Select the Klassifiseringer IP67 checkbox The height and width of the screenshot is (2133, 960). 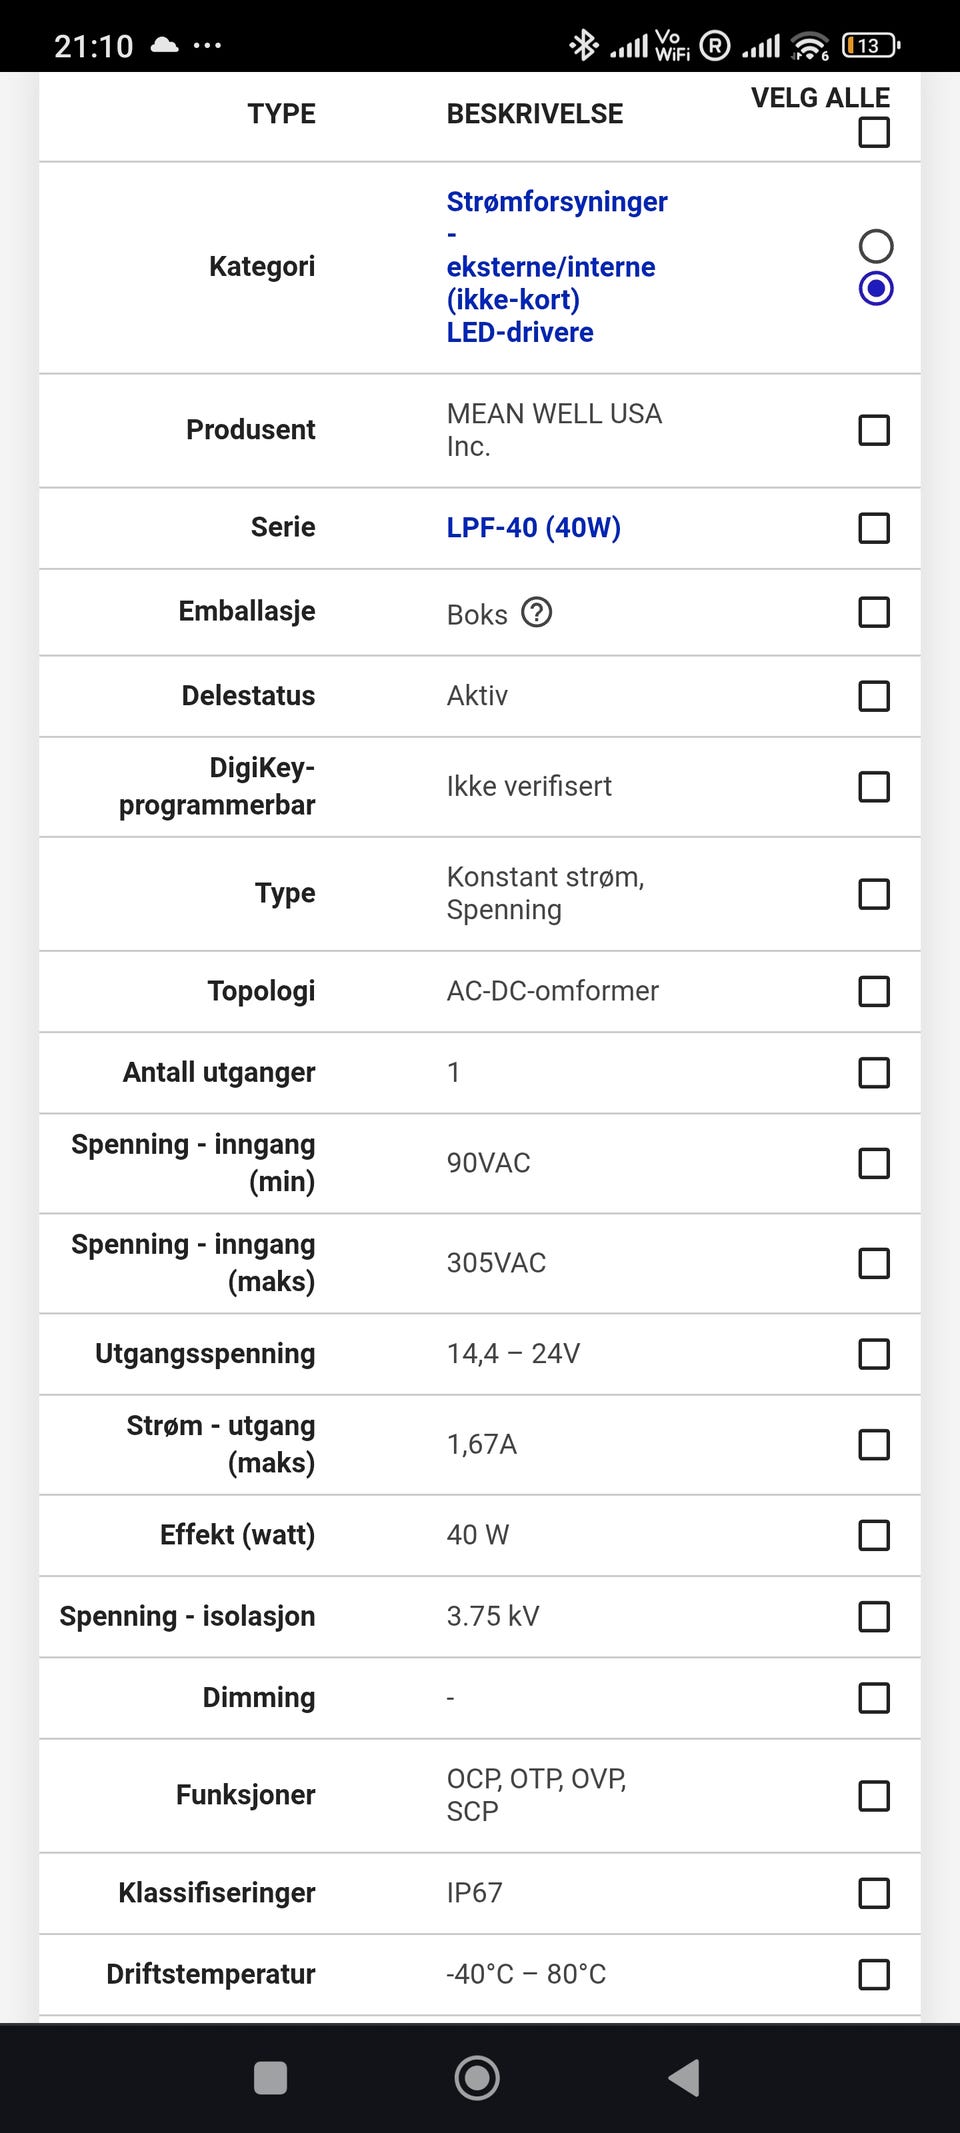click(x=874, y=1893)
